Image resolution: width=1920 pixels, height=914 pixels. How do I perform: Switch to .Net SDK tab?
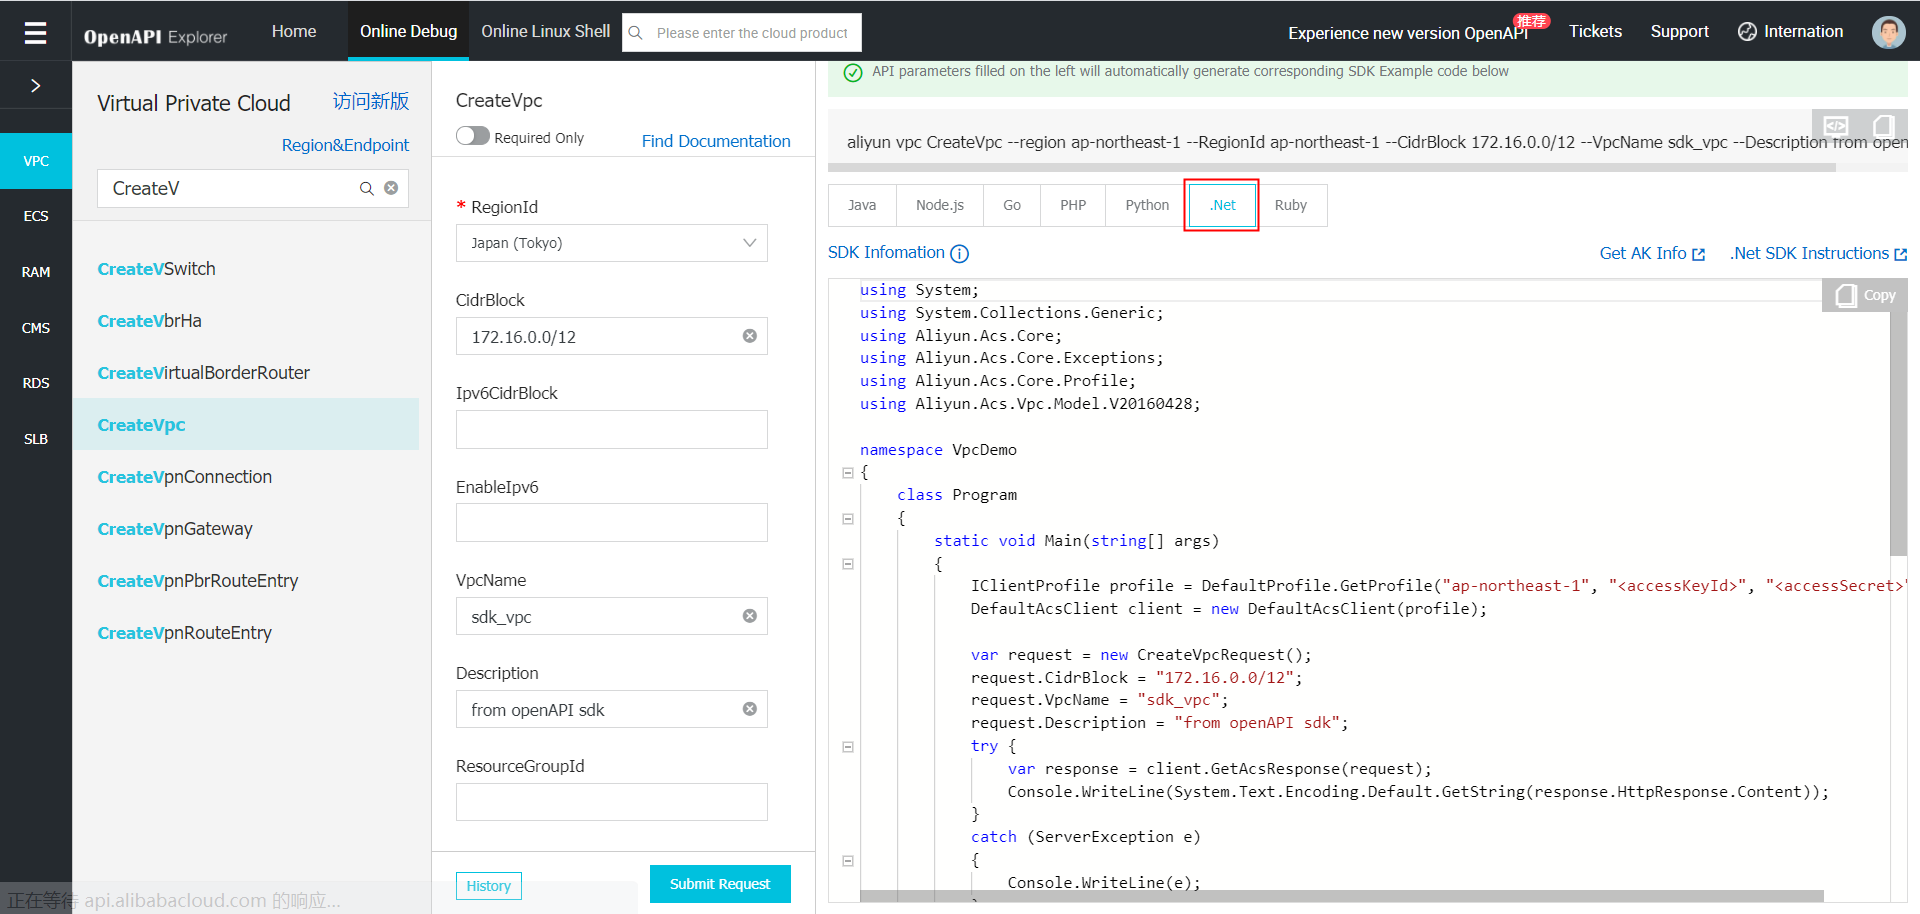coord(1222,205)
